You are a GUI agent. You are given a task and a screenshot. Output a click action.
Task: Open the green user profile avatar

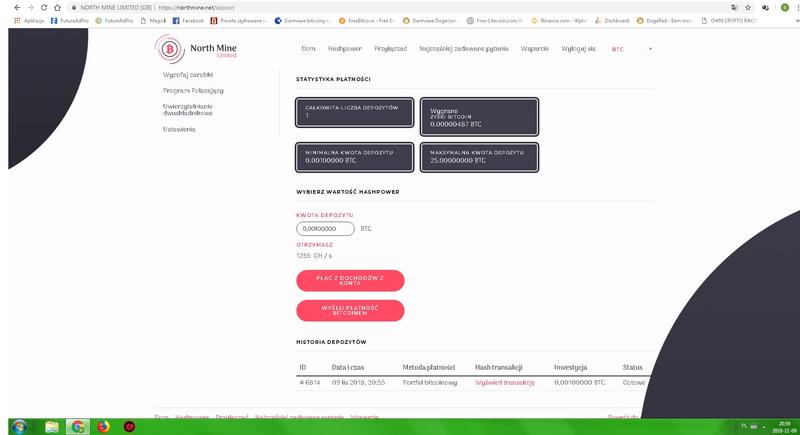tap(785, 8)
